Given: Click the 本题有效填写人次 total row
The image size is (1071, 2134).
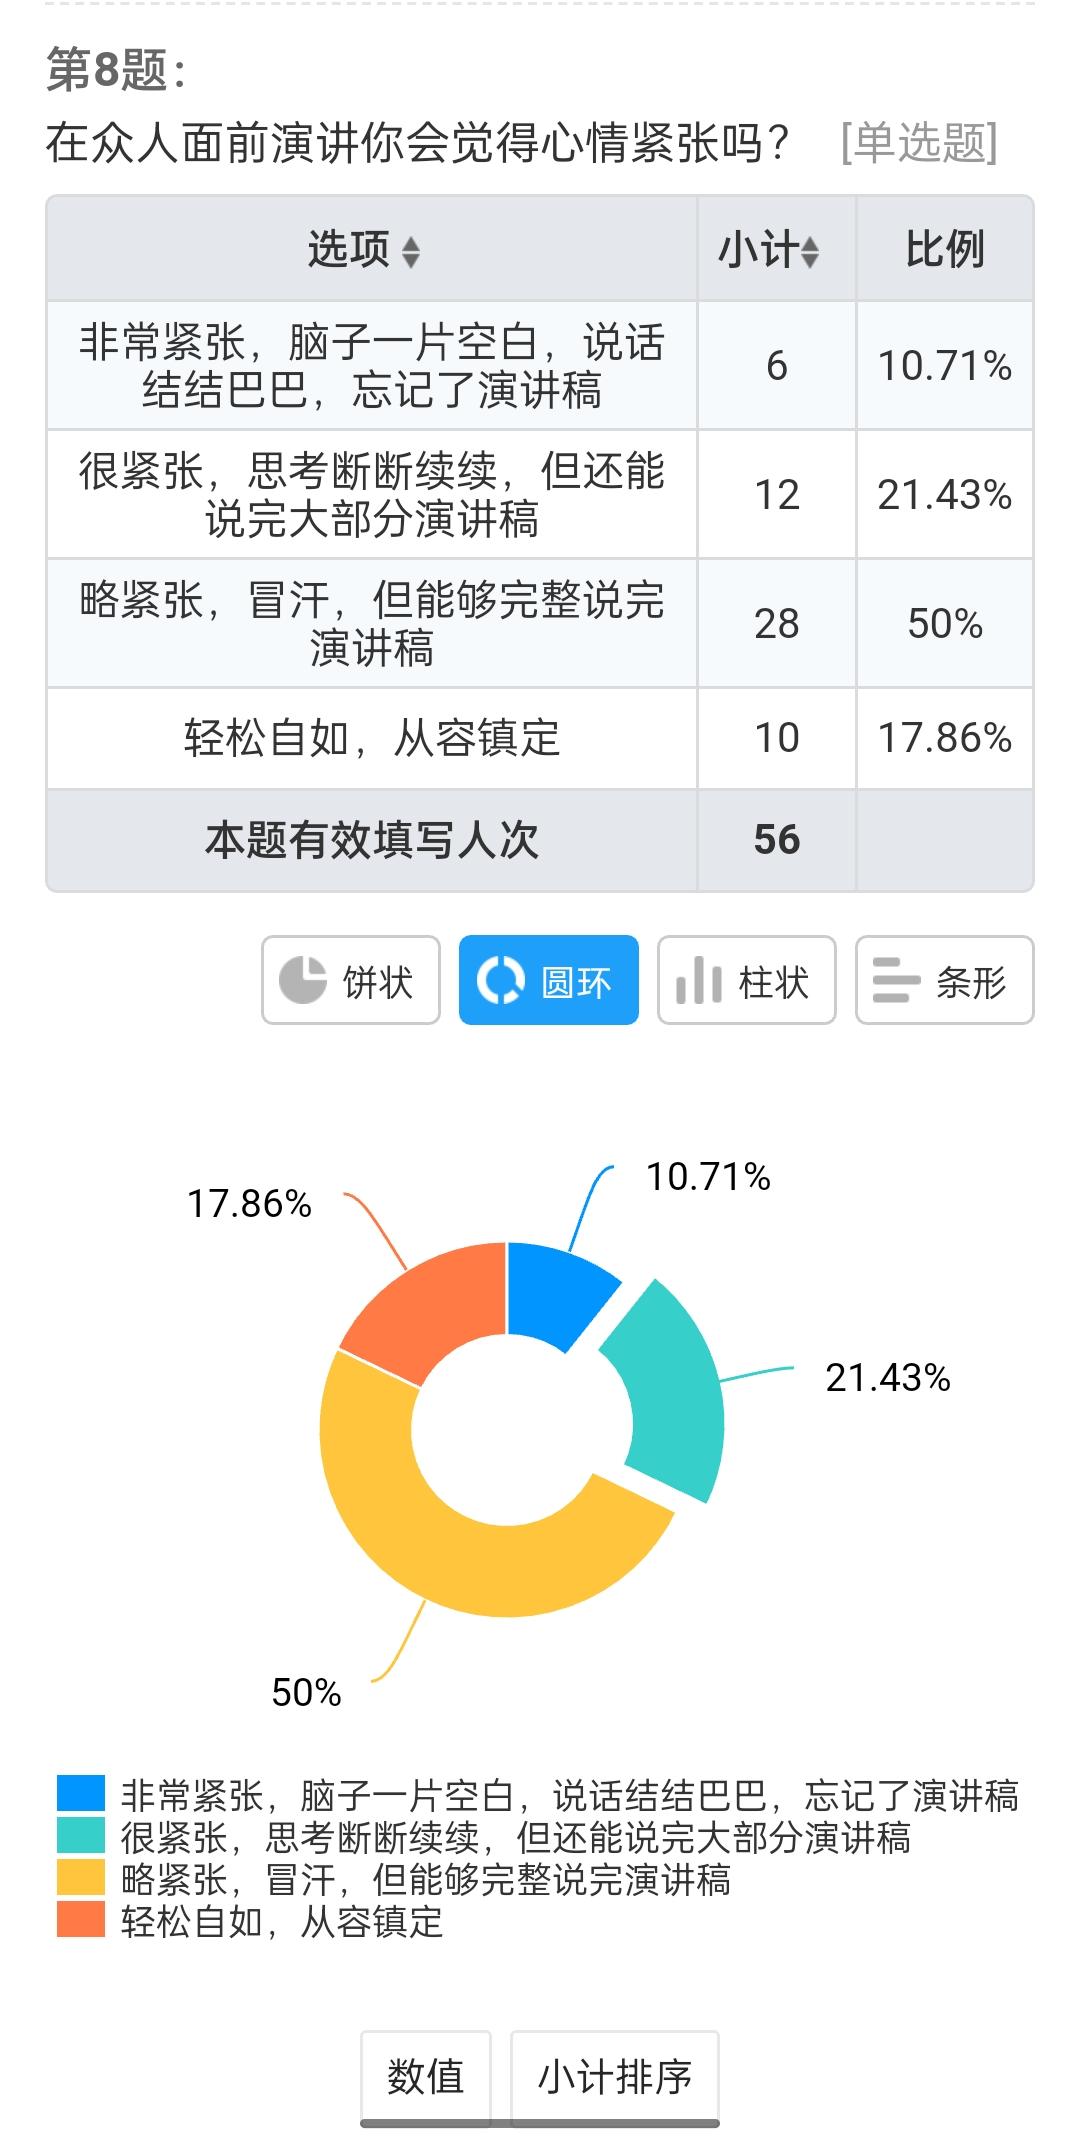Looking at the screenshot, I should [371, 840].
